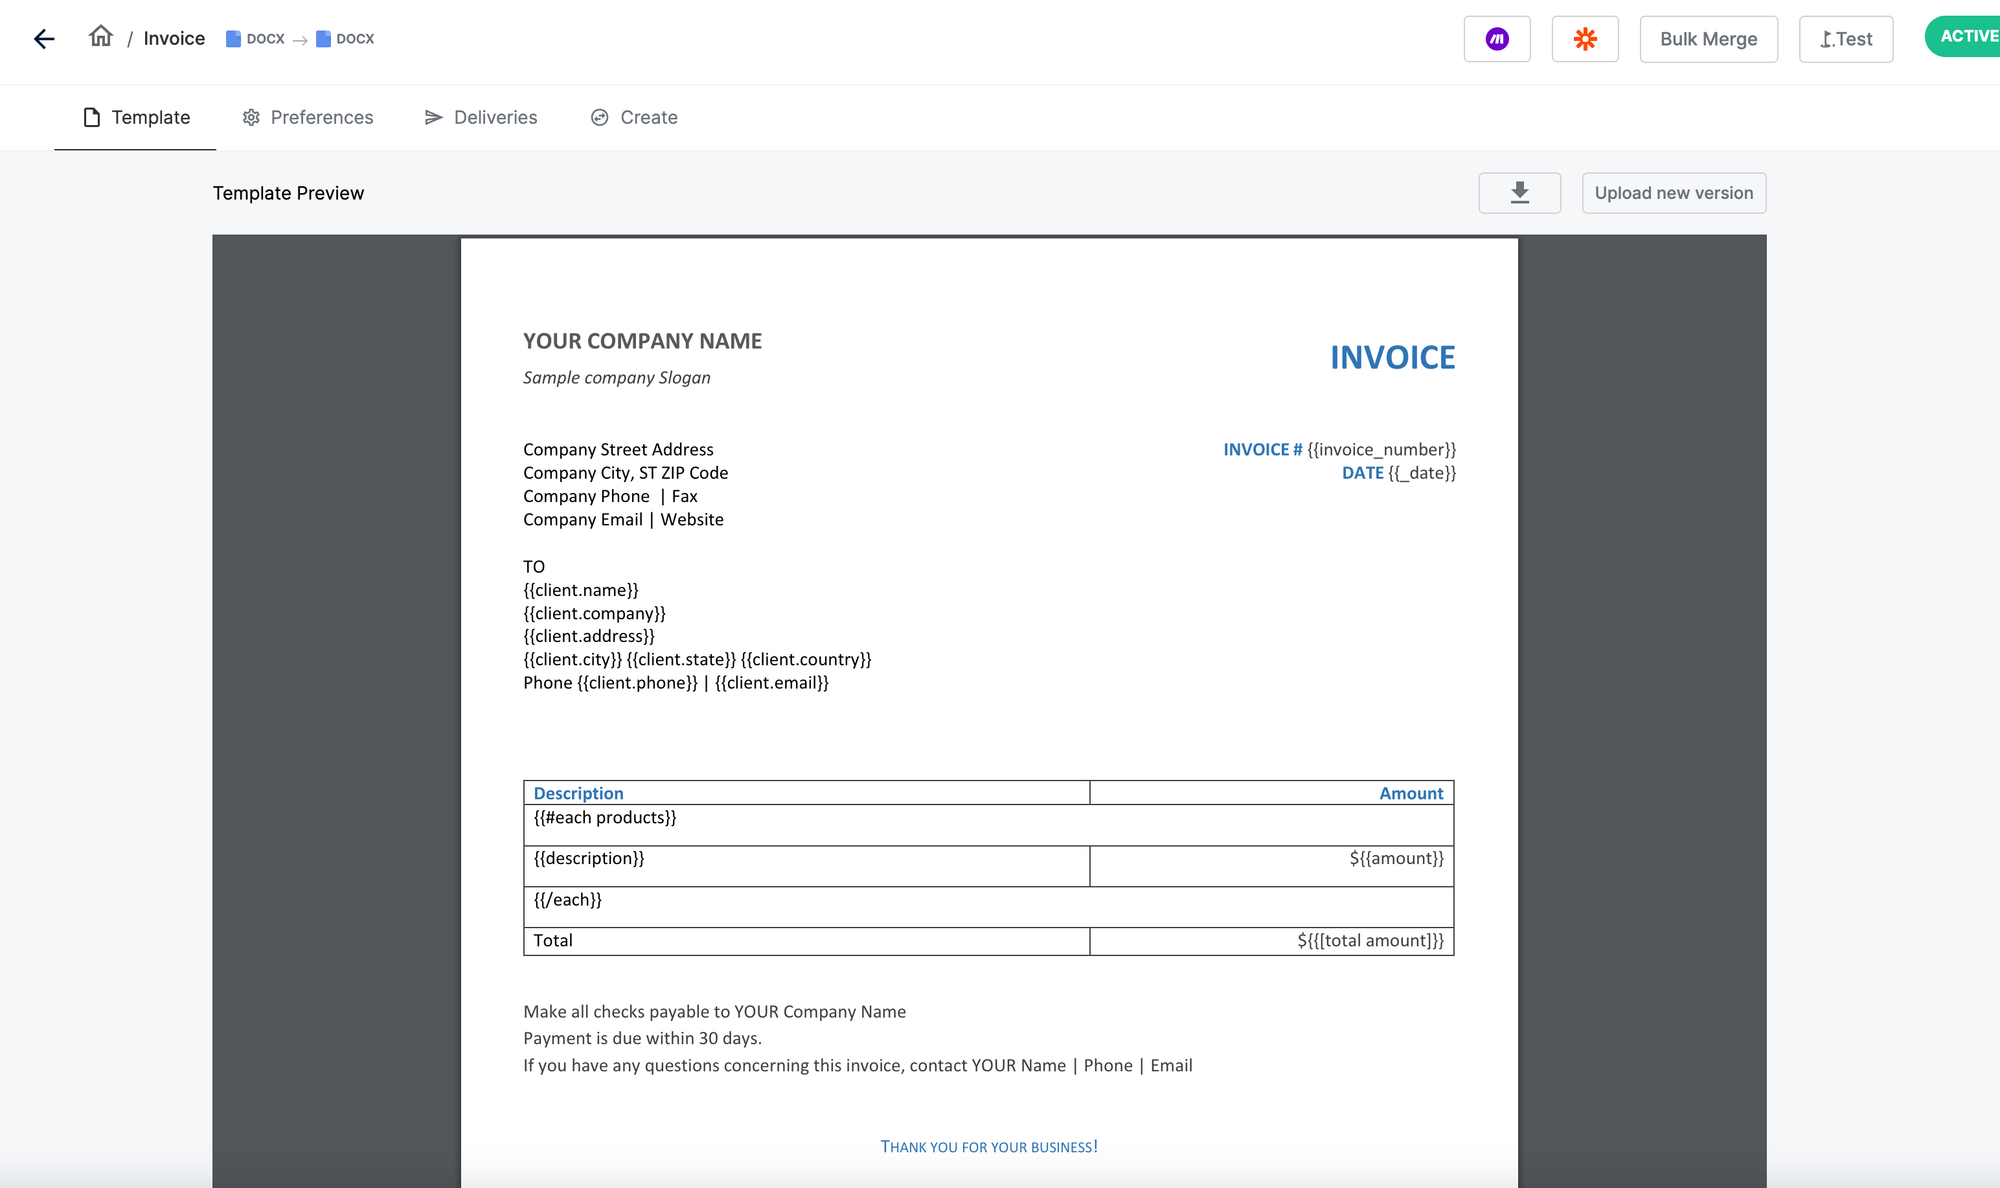Viewport: 2000px width, 1188px height.
Task: Click Upload new version
Action: click(x=1673, y=192)
